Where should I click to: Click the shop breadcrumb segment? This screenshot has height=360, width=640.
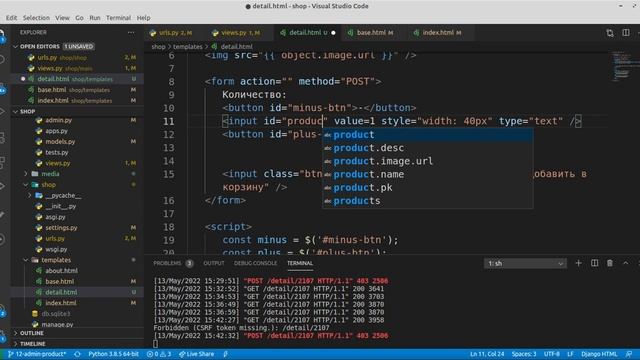(158, 47)
